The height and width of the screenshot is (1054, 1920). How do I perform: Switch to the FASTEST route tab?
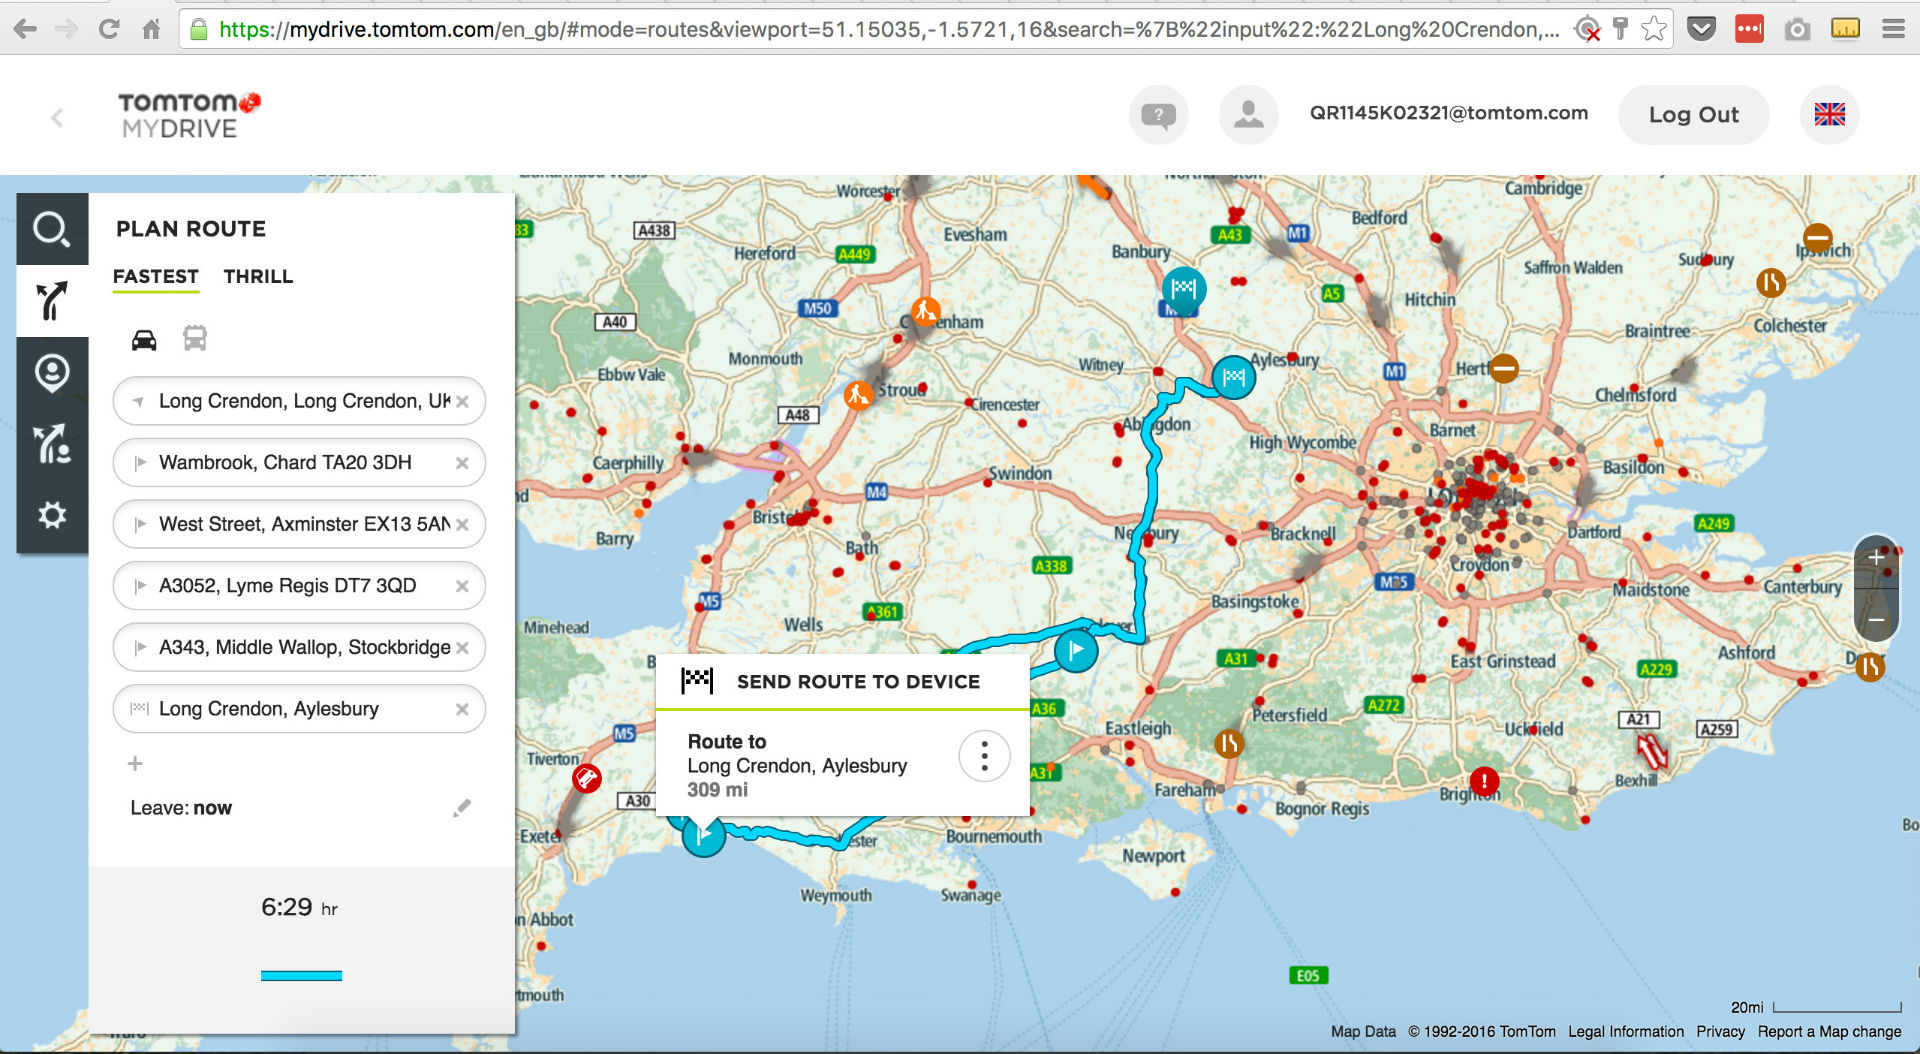pos(155,277)
